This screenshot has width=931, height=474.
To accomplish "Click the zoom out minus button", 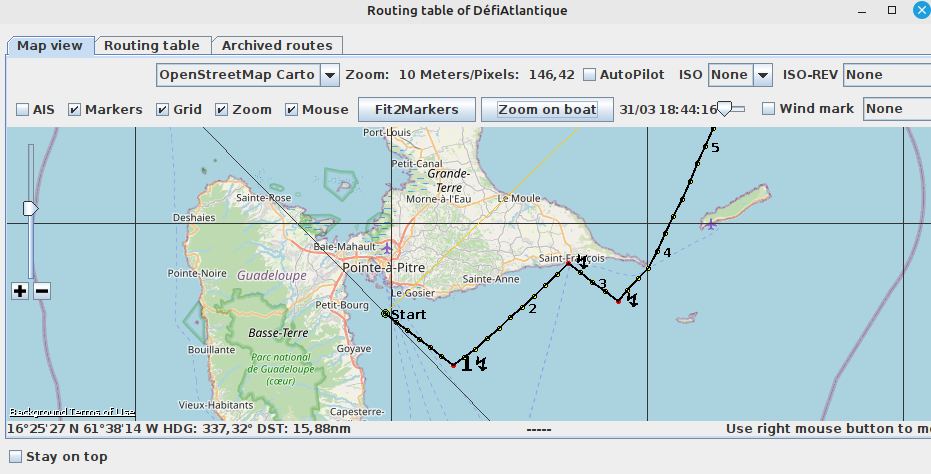I will (x=42, y=291).
